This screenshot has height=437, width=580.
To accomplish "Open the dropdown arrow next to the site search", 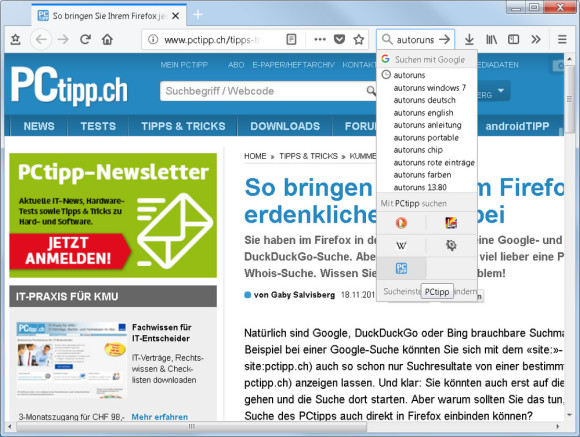I will tap(501, 90).
